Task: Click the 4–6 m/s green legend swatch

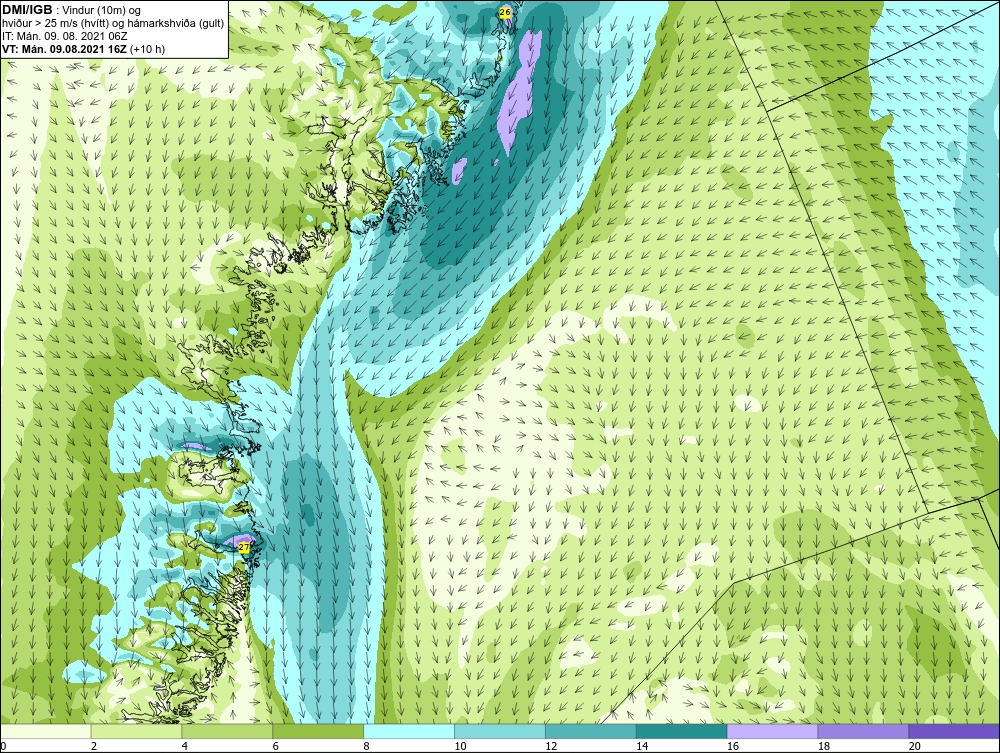Action: [228, 731]
